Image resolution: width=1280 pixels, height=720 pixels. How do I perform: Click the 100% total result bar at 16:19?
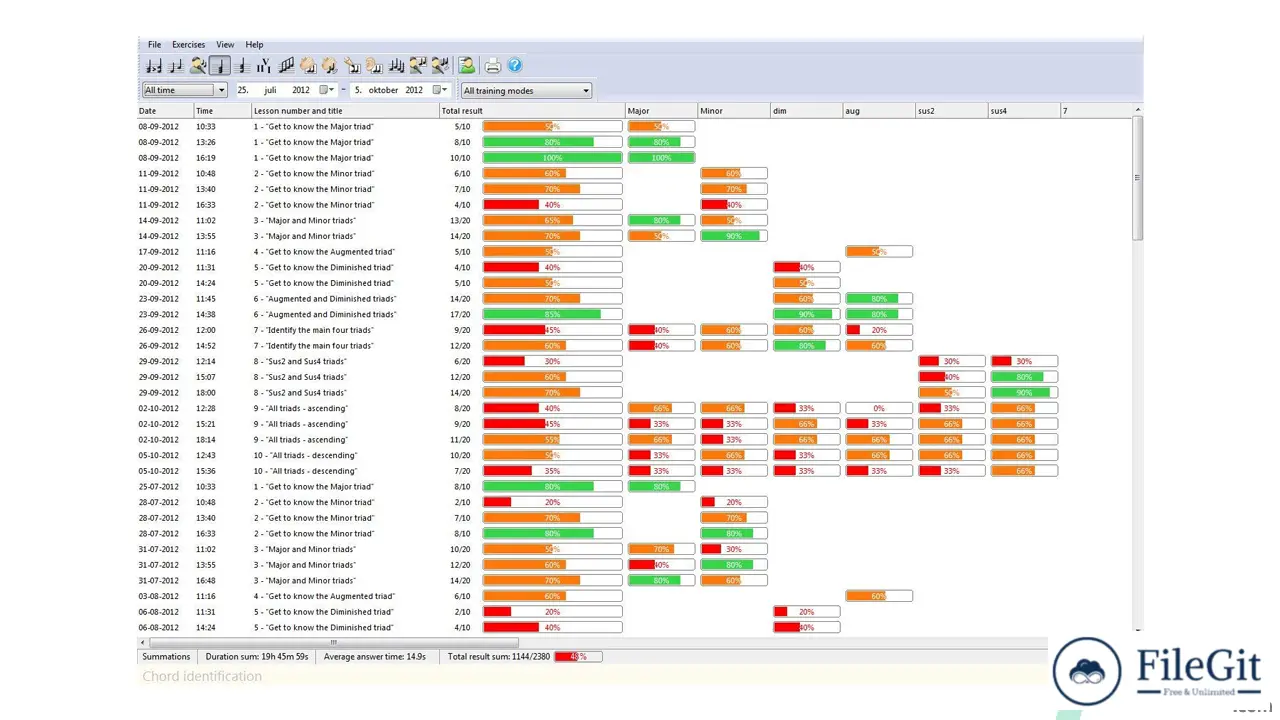pyautogui.click(x=552, y=158)
